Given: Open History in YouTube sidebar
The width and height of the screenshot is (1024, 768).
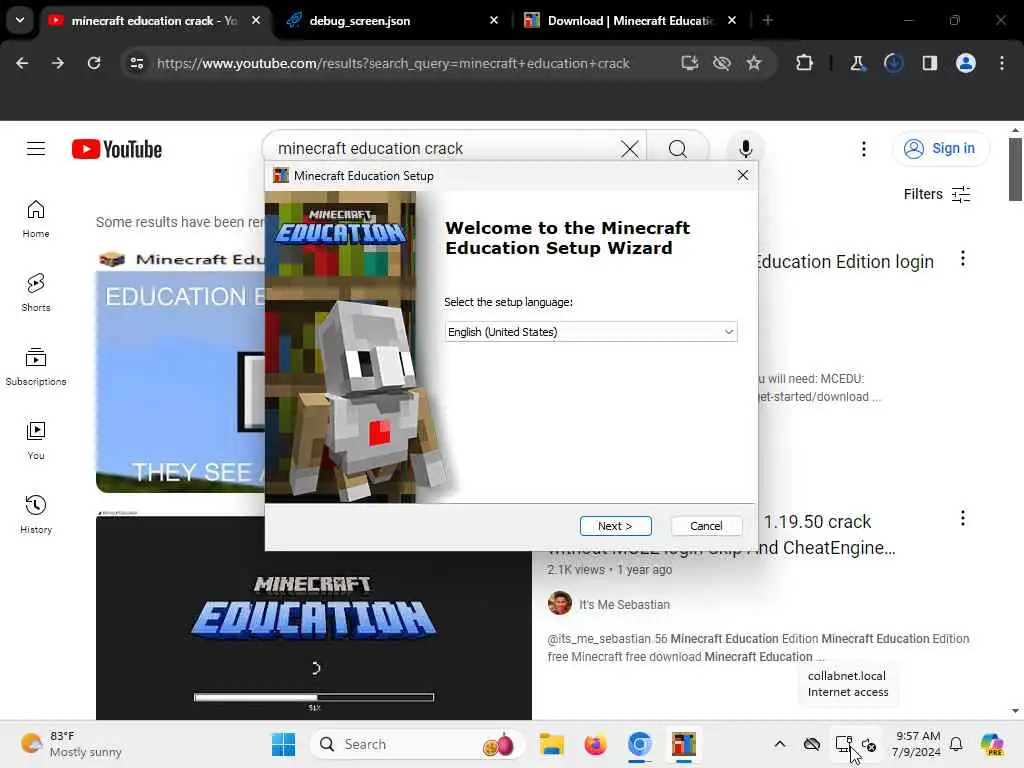Looking at the screenshot, I should click(x=36, y=514).
